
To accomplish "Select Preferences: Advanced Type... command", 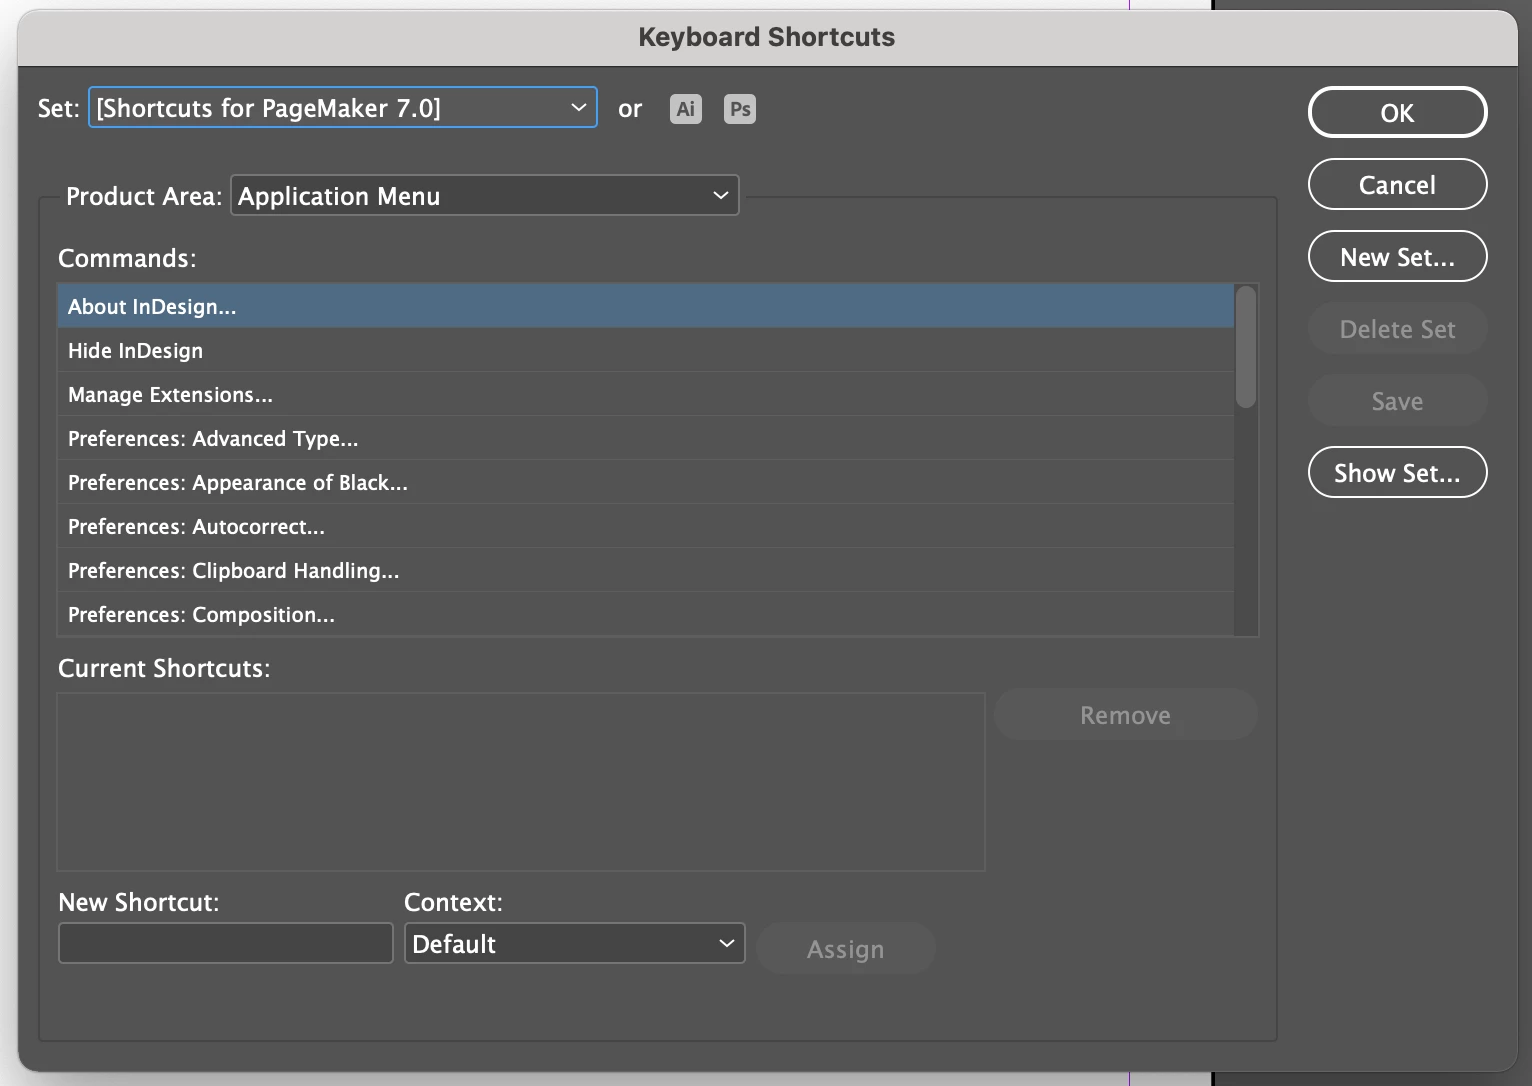I will 646,438.
